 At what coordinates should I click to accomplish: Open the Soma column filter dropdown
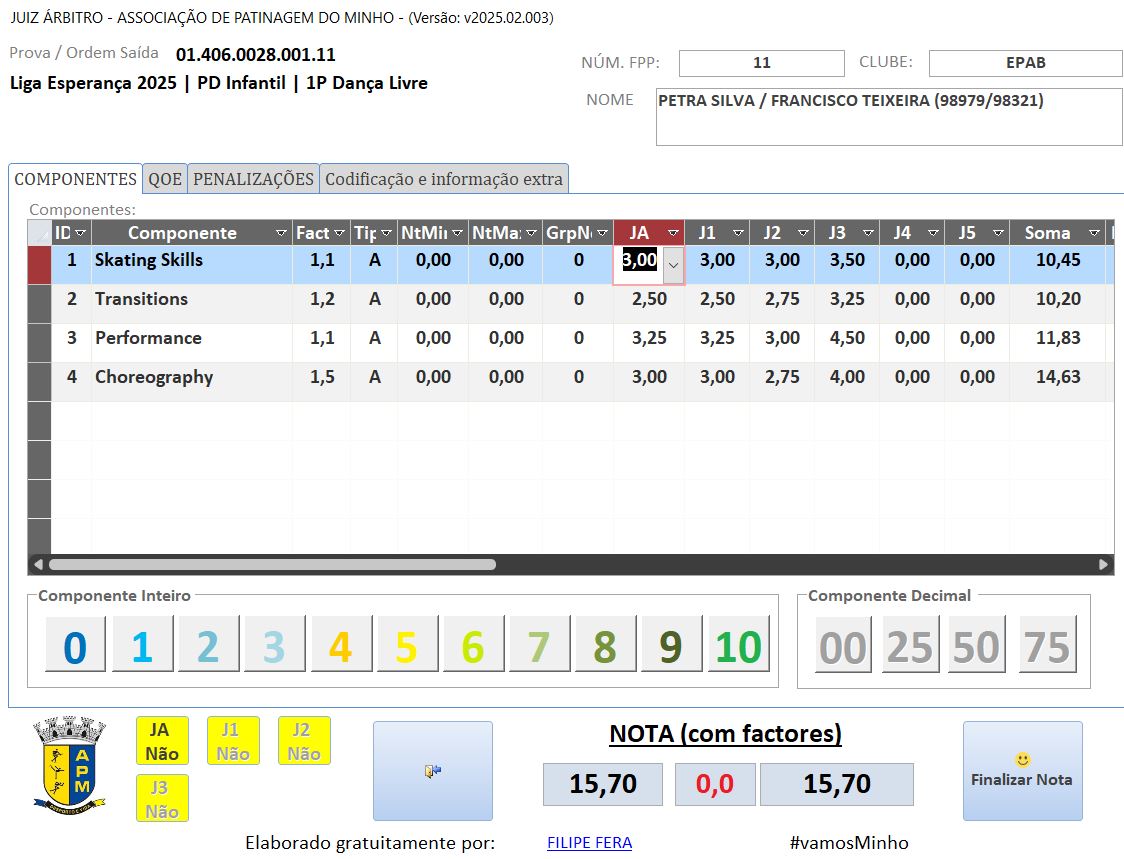click(x=1094, y=233)
